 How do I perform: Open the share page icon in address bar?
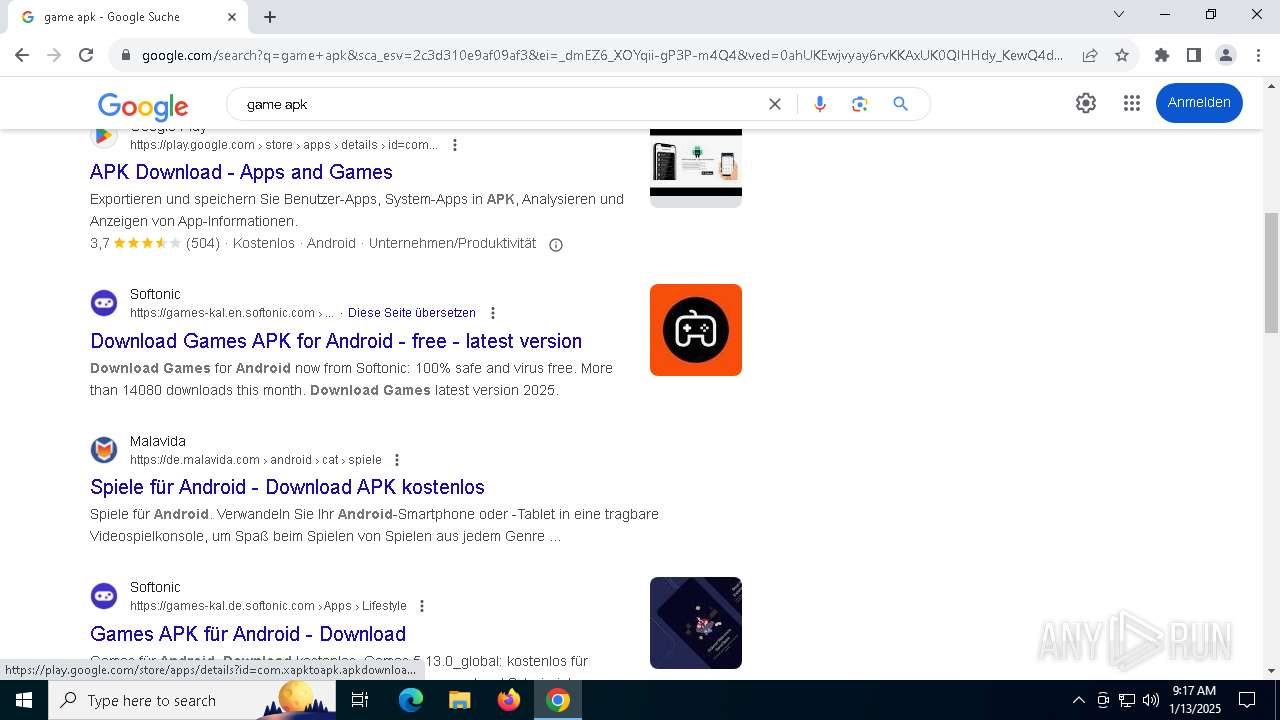tap(1090, 56)
